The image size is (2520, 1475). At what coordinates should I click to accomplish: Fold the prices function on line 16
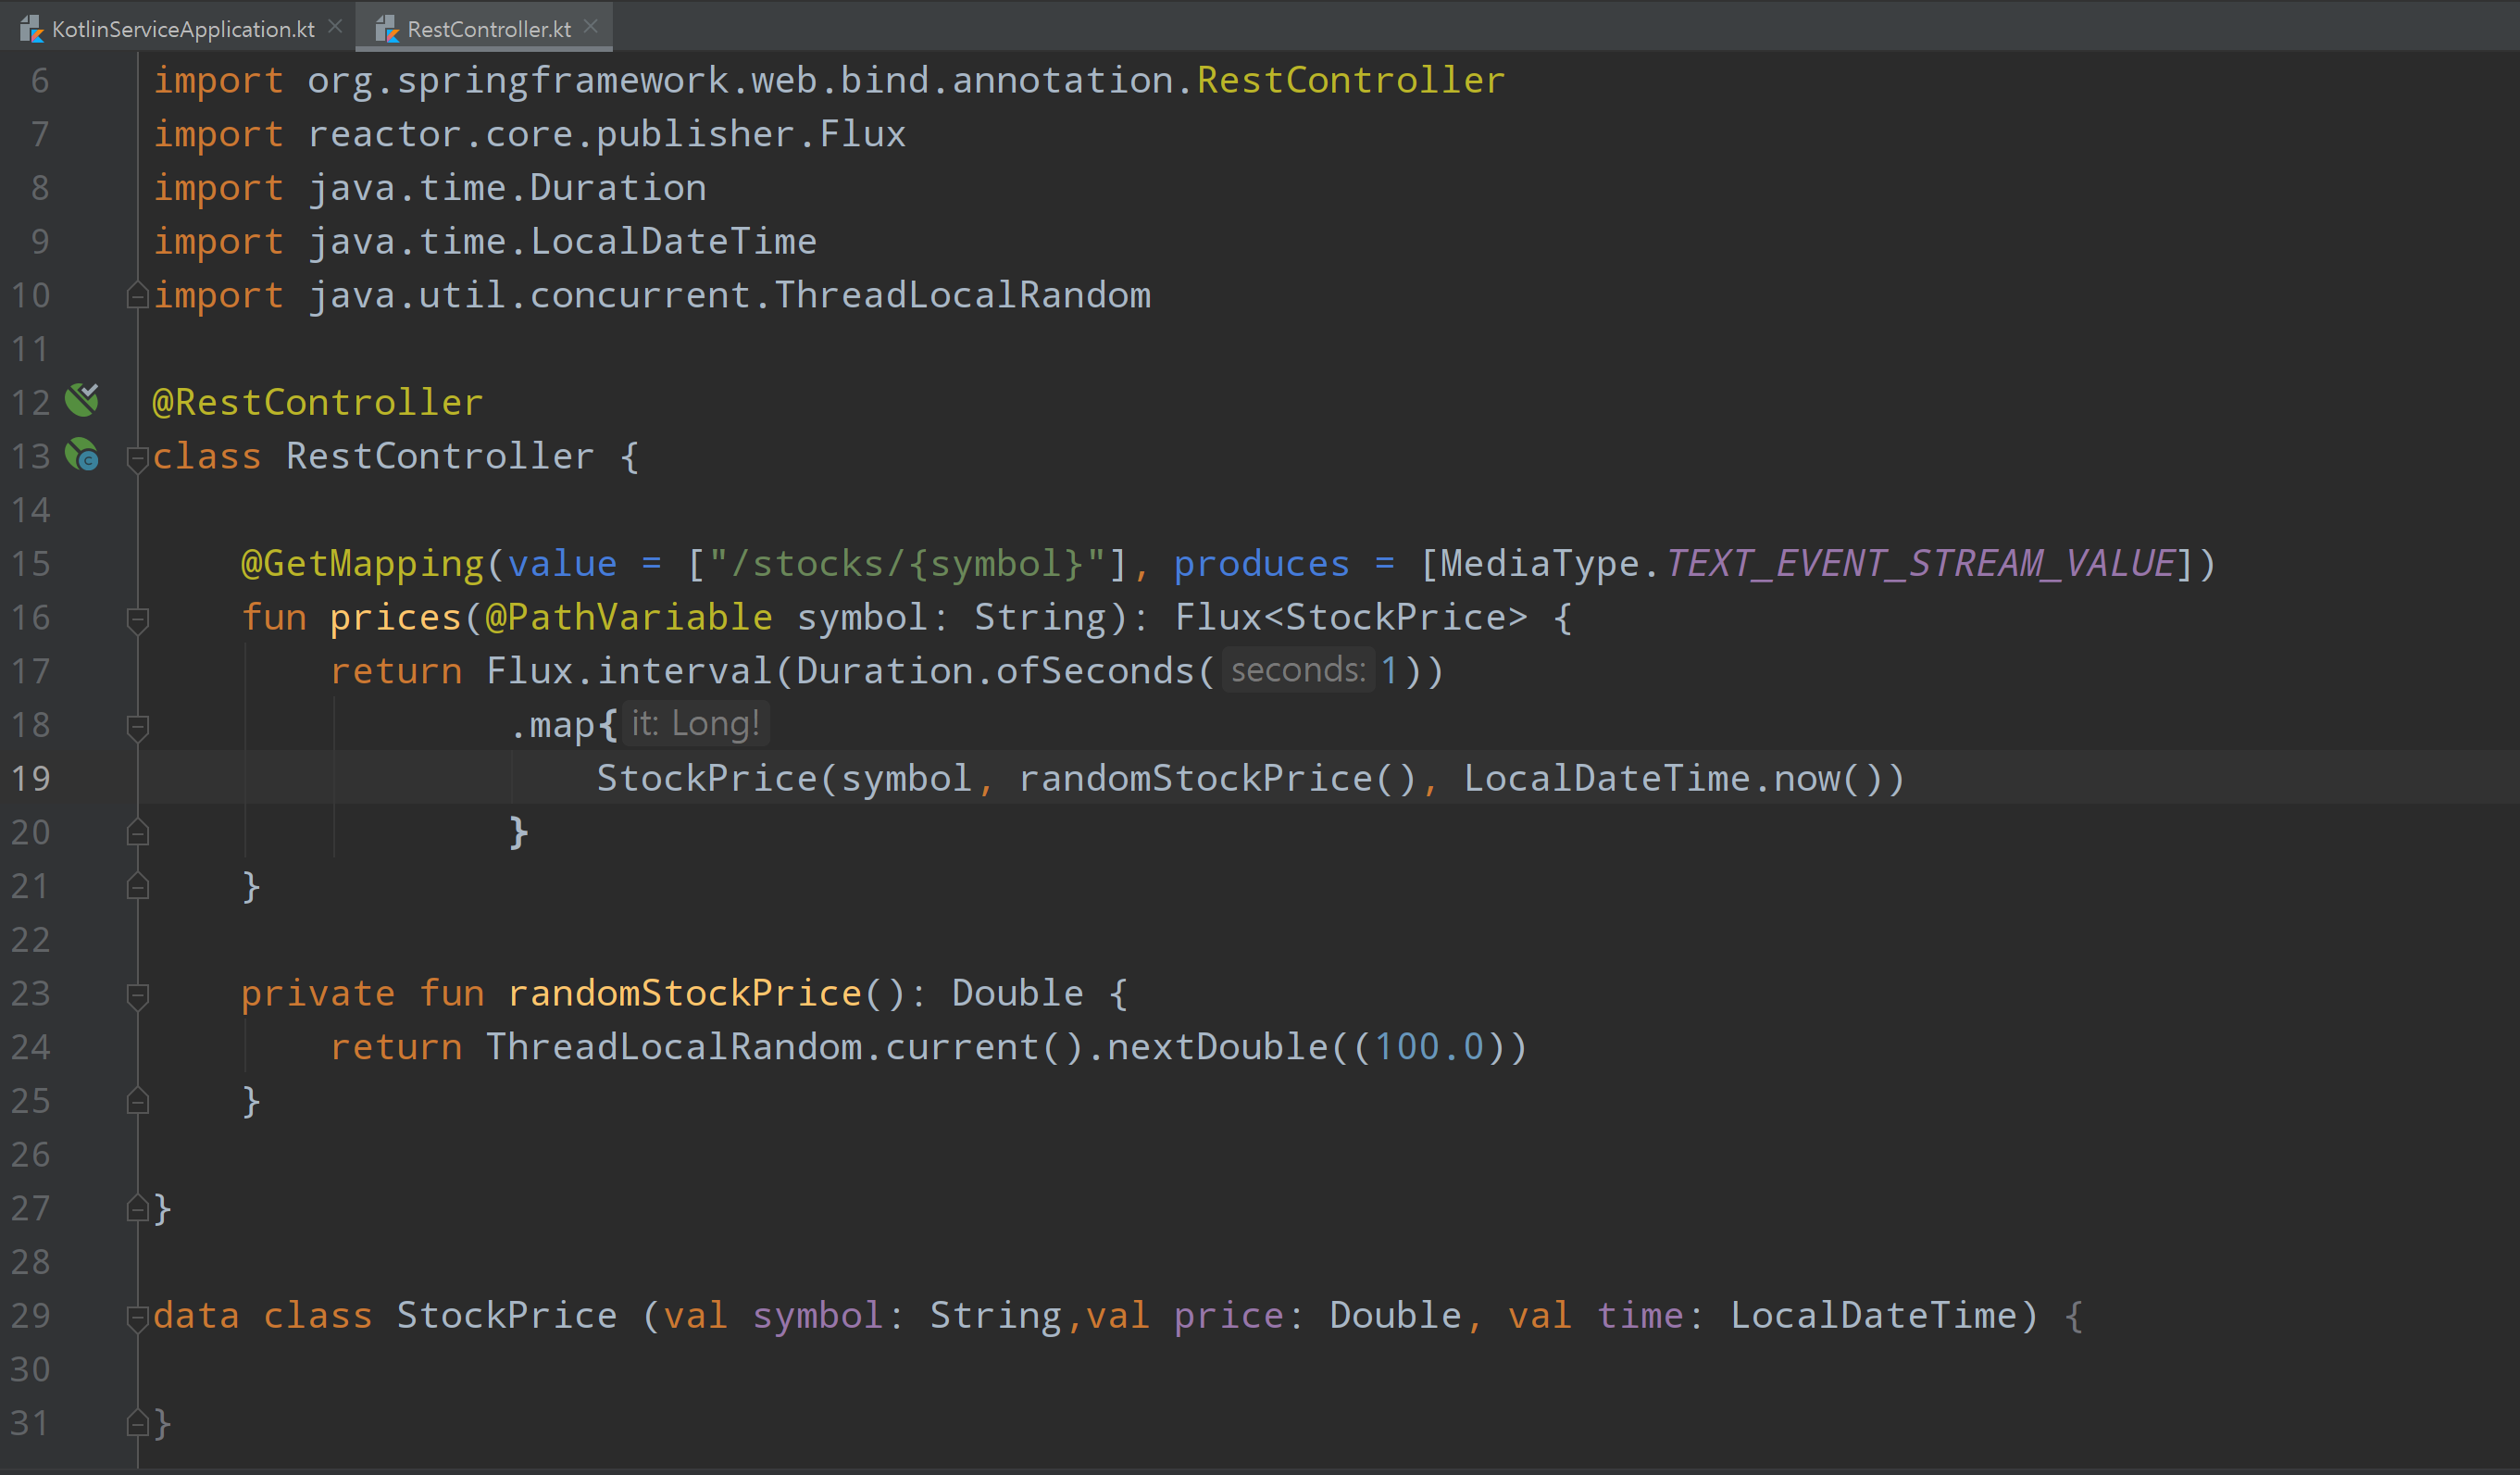[138, 619]
